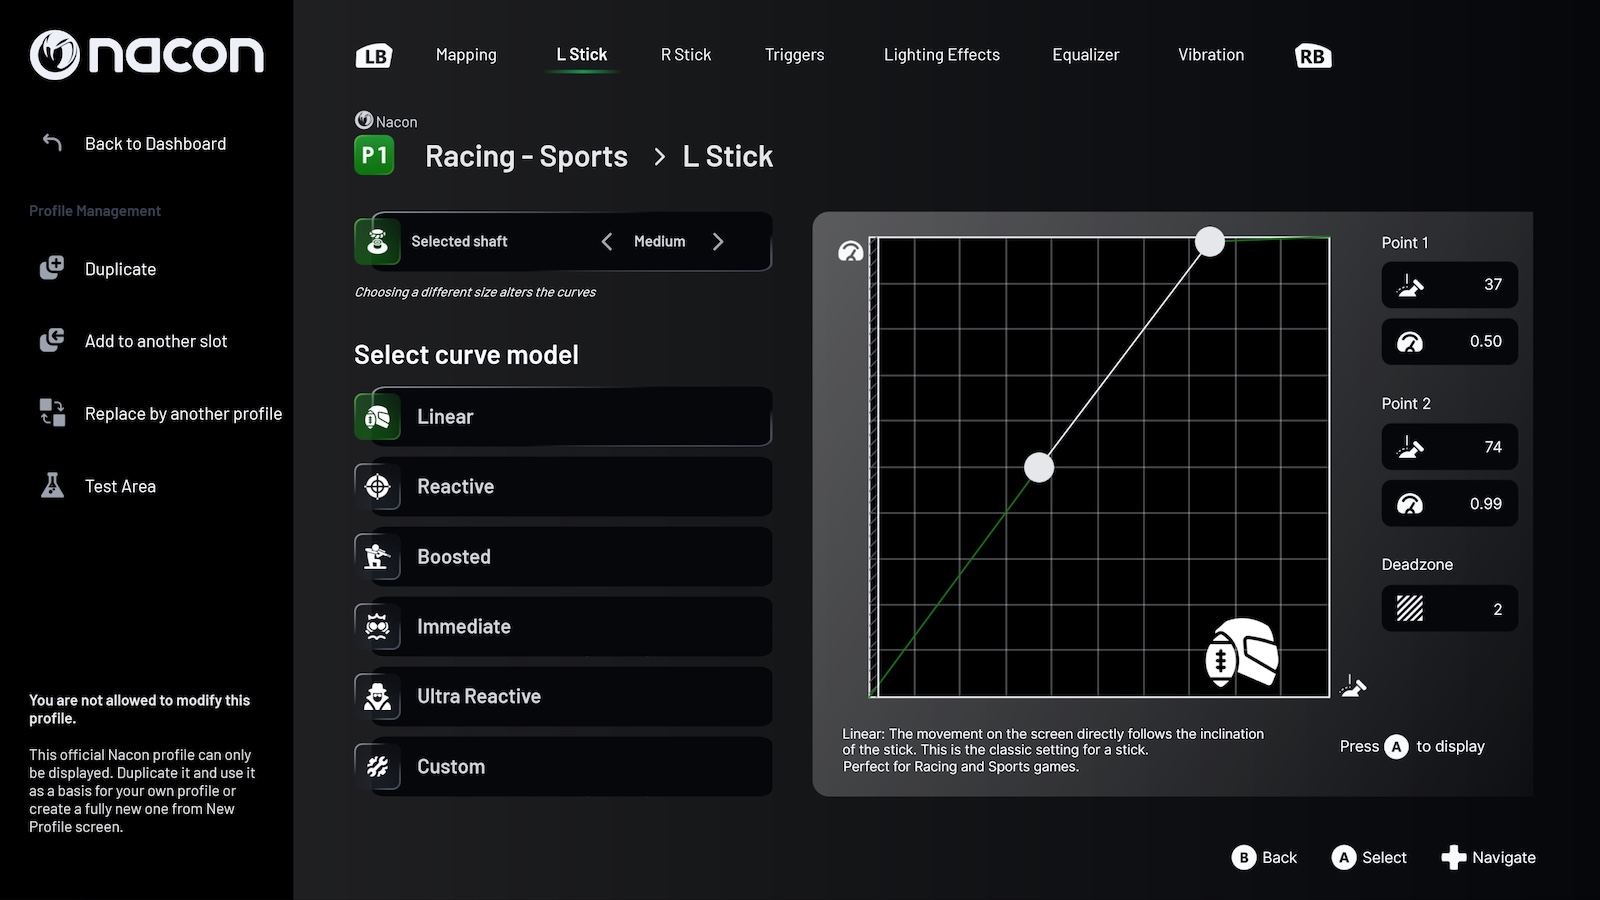Screen dimensions: 1600x900
Task: Click the Duplicate profile icon
Action: (x=52, y=268)
